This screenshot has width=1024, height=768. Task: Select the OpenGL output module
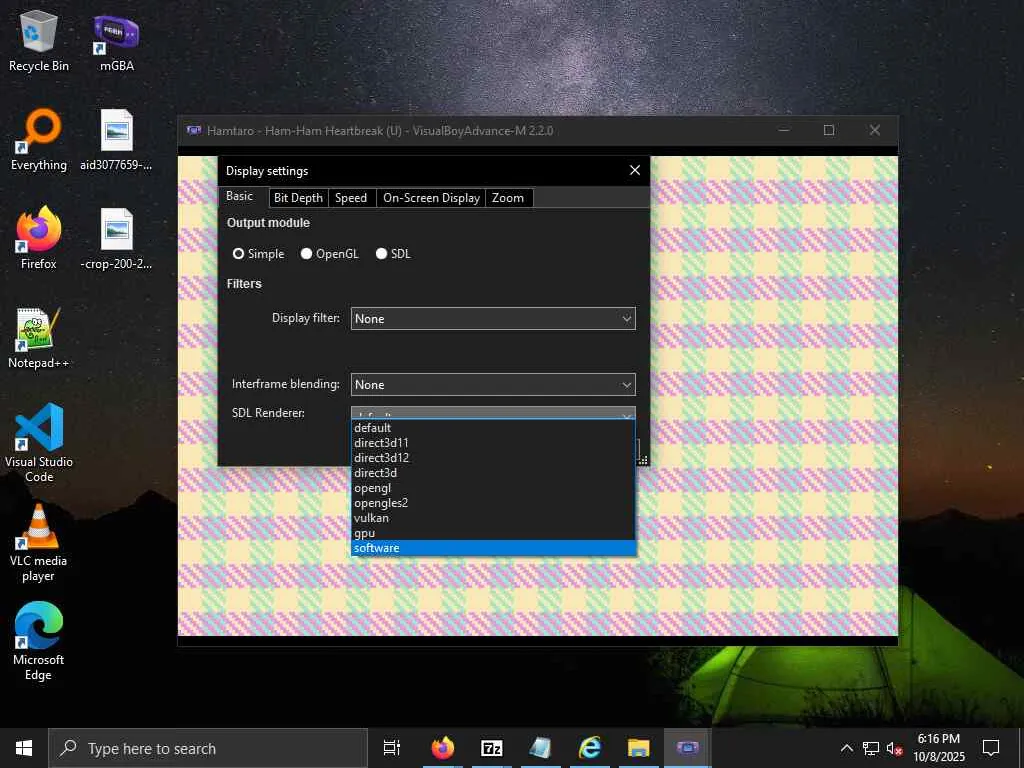(329, 253)
